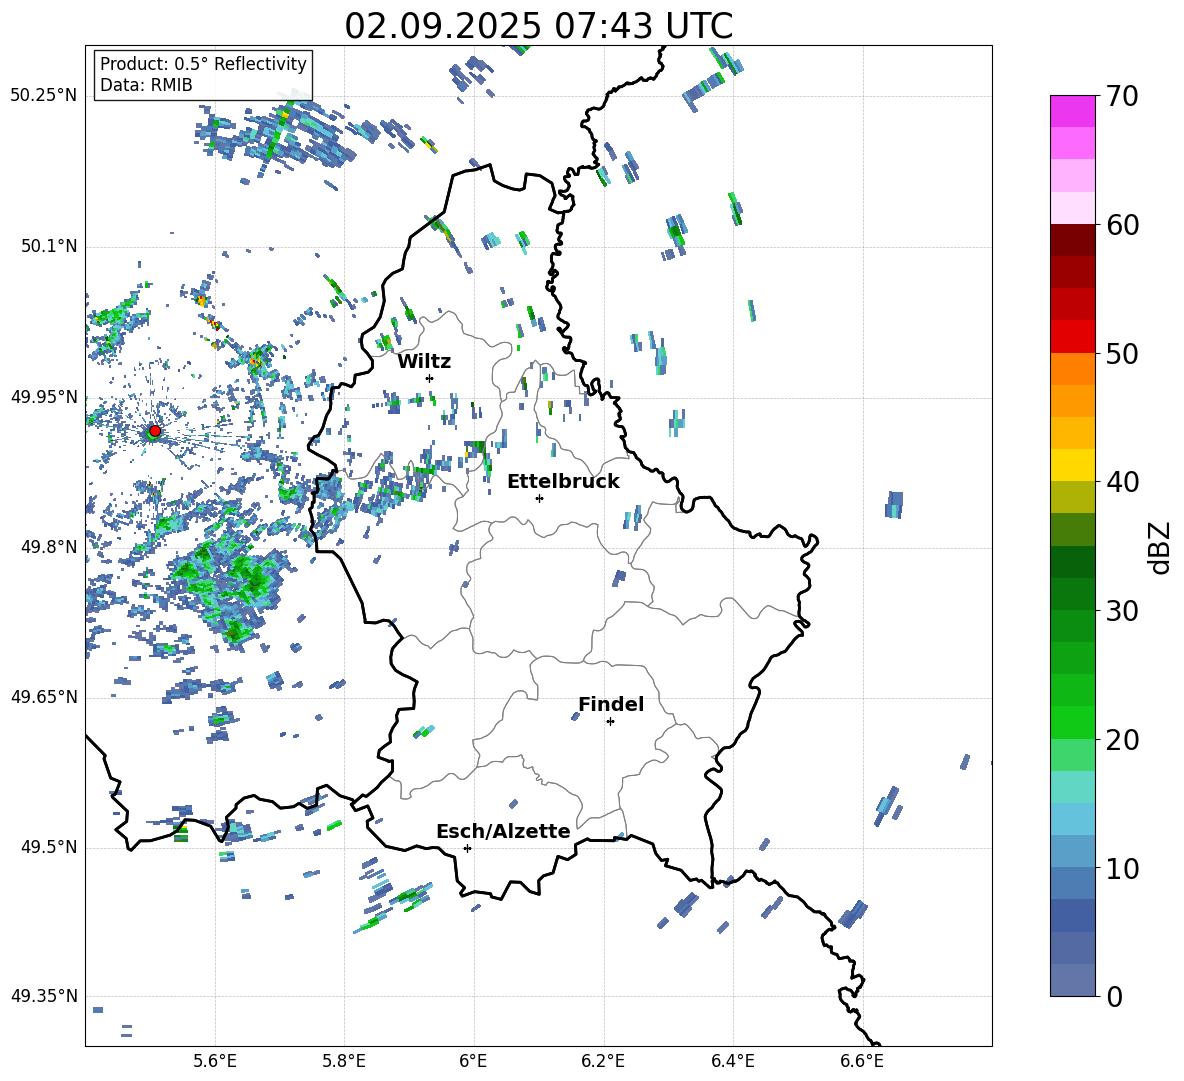Viewport: 1184px width, 1081px height.
Task: Select the Wiltz city label
Action: tap(424, 362)
